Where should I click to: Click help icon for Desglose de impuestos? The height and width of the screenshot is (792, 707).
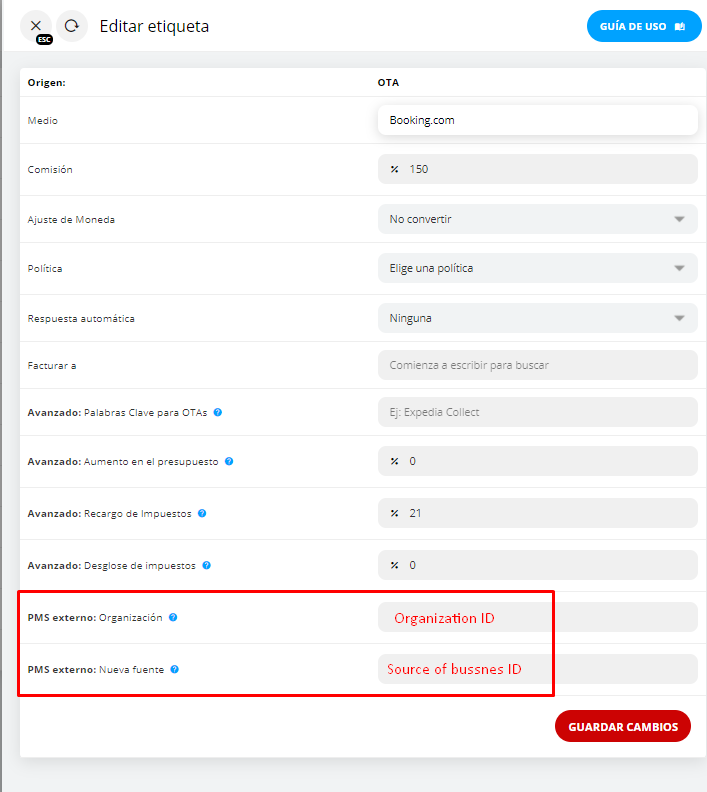click(x=207, y=565)
